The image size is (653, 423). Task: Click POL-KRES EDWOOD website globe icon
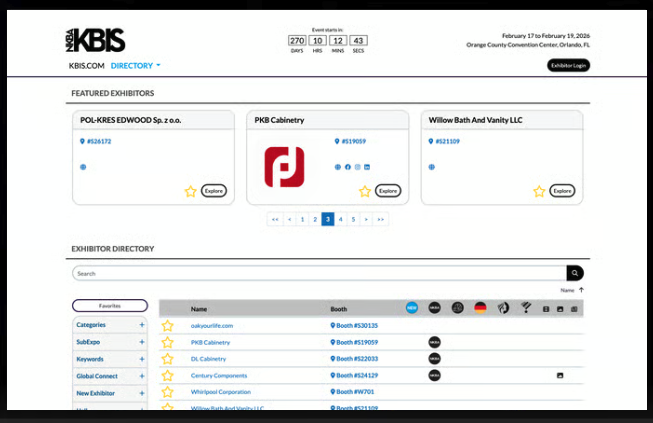point(83,167)
